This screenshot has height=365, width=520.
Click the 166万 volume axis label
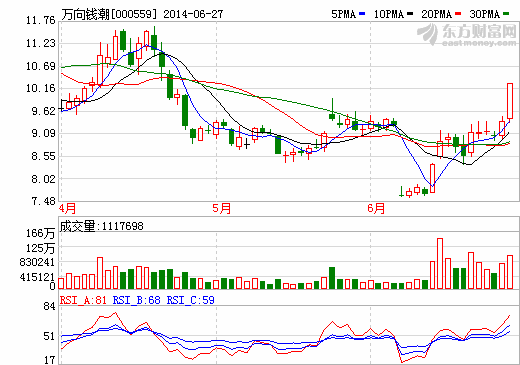pos(40,233)
